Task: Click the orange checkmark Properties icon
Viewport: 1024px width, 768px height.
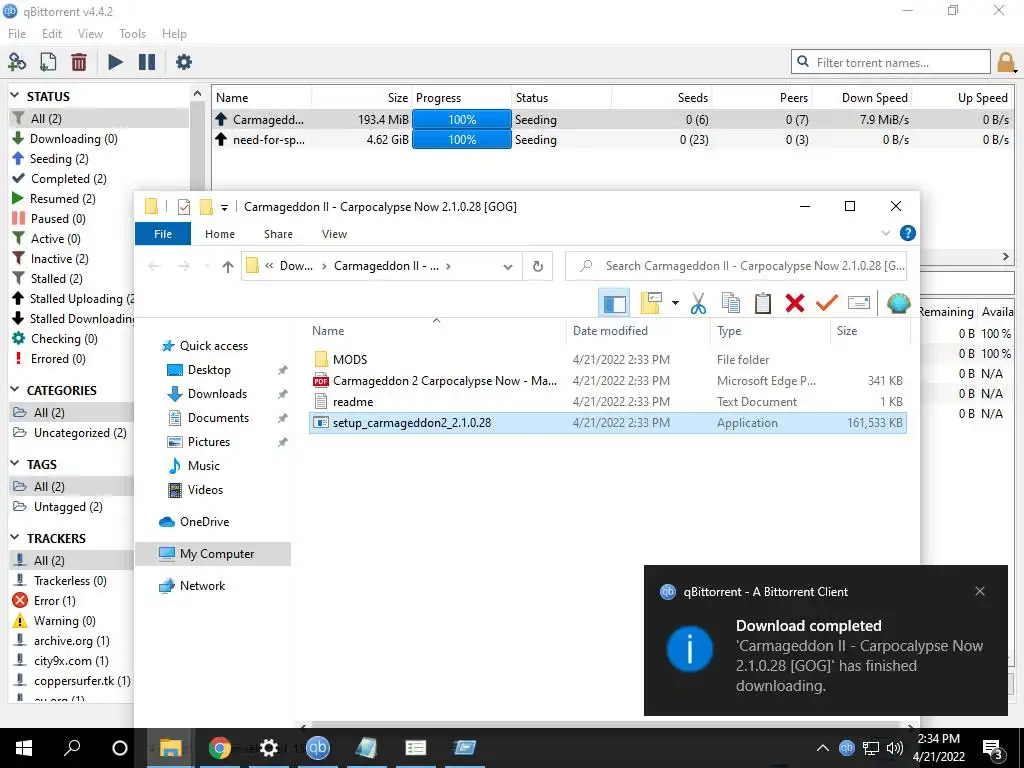Action: click(827, 303)
